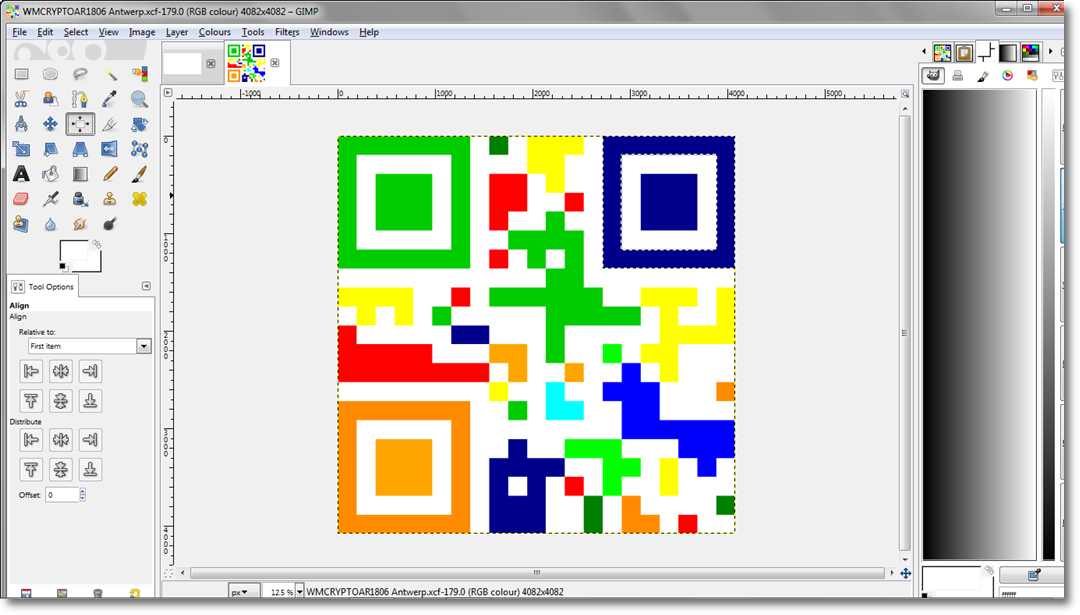Screen dimensions: 1080x615
Task: Show more dock tabs with the right arrow
Action: [1050, 52]
